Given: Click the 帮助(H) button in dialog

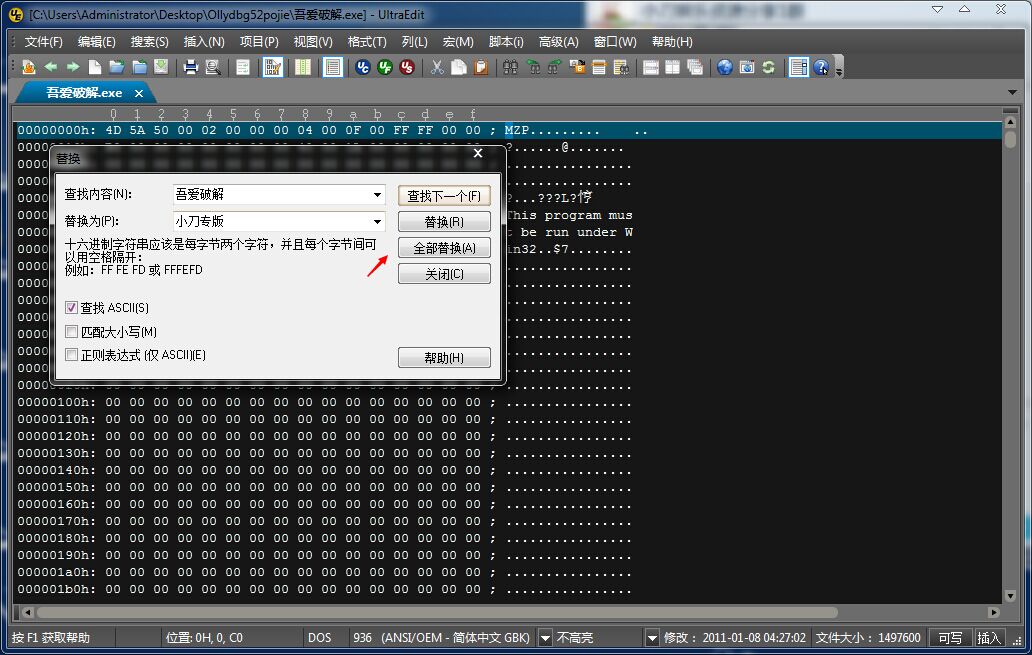Looking at the screenshot, I should [444, 357].
